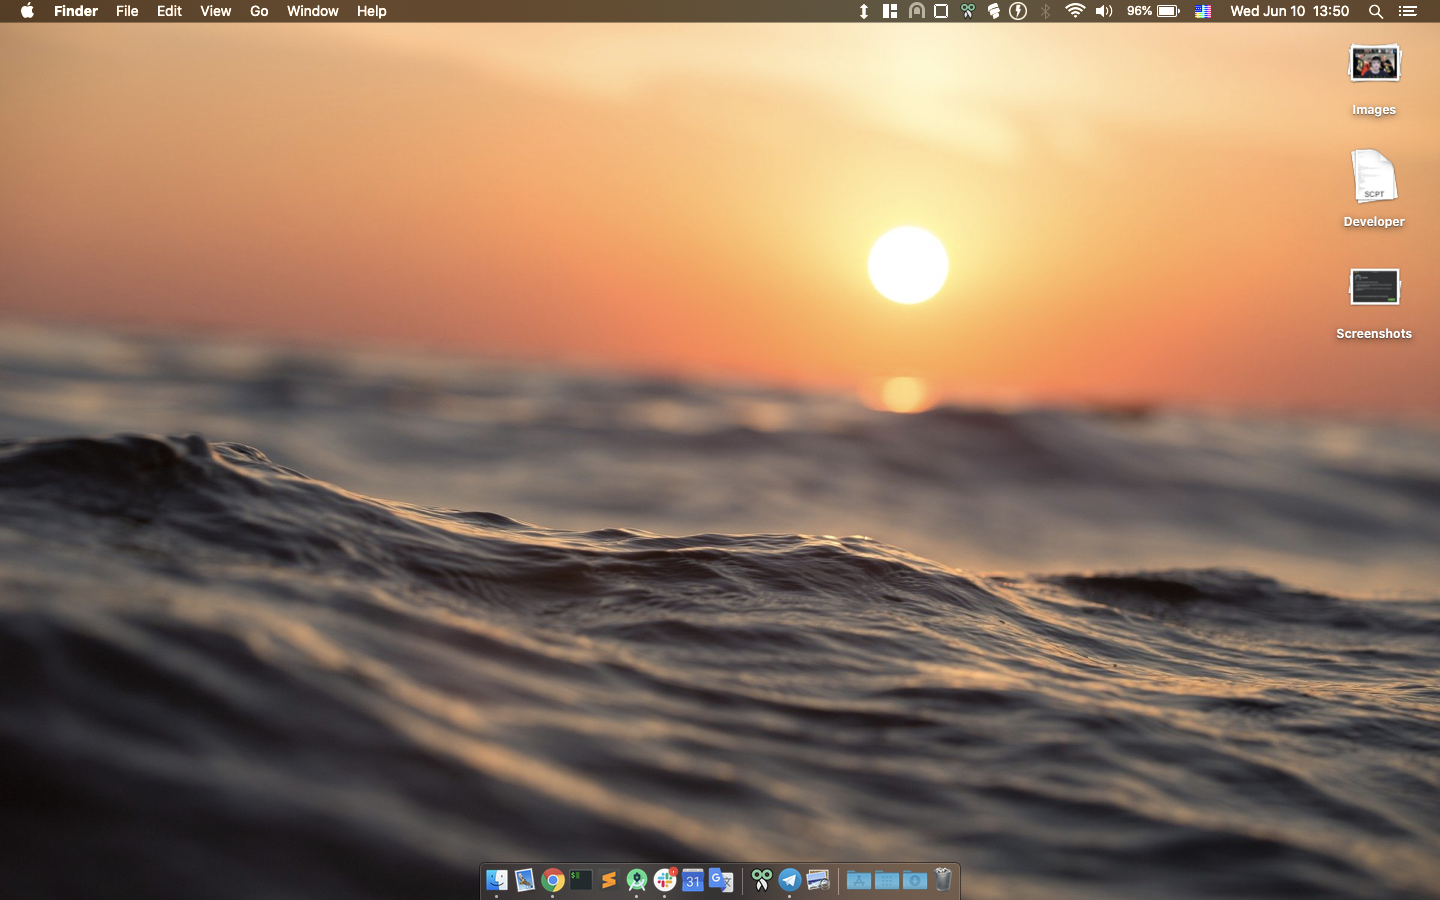
Task: Open the Go menu
Action: pyautogui.click(x=259, y=11)
